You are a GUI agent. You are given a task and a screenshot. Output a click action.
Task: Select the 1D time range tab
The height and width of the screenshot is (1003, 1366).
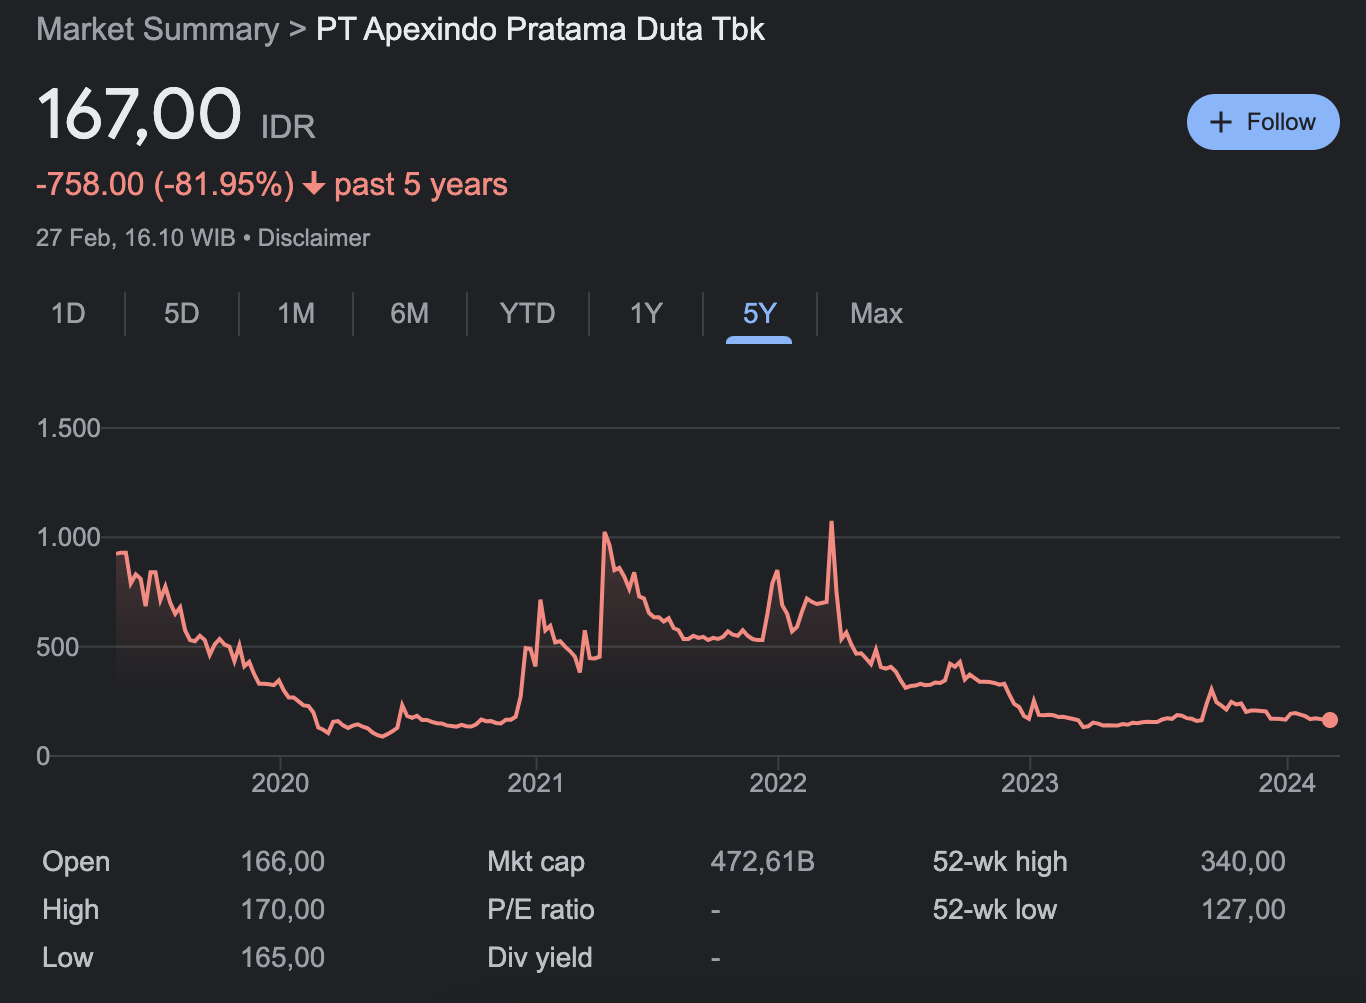68,313
